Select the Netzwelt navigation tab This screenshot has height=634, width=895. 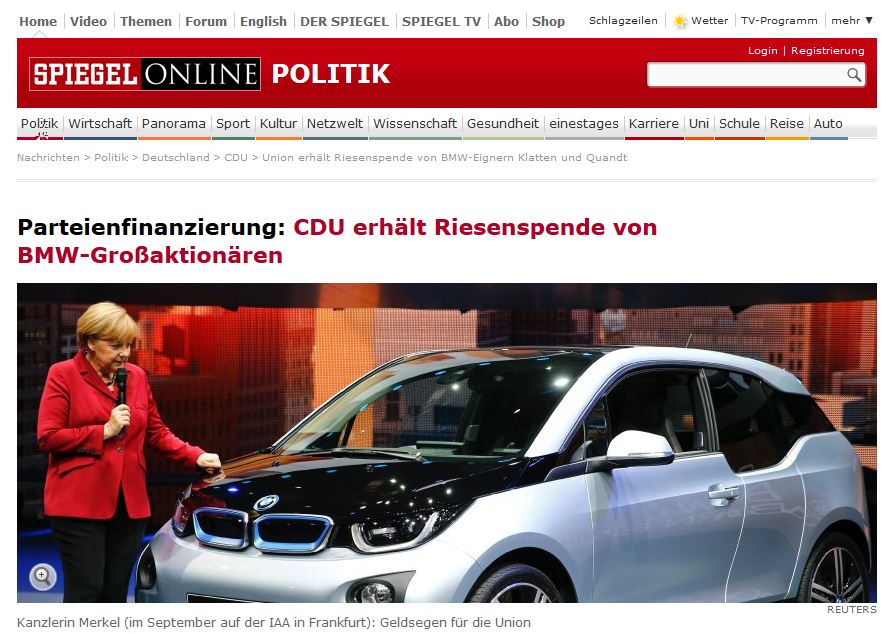pos(334,123)
